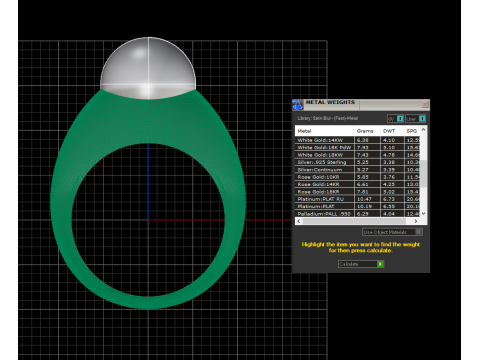Click the 6.73 DWT value
The image size is (480, 360).
[x=389, y=199]
